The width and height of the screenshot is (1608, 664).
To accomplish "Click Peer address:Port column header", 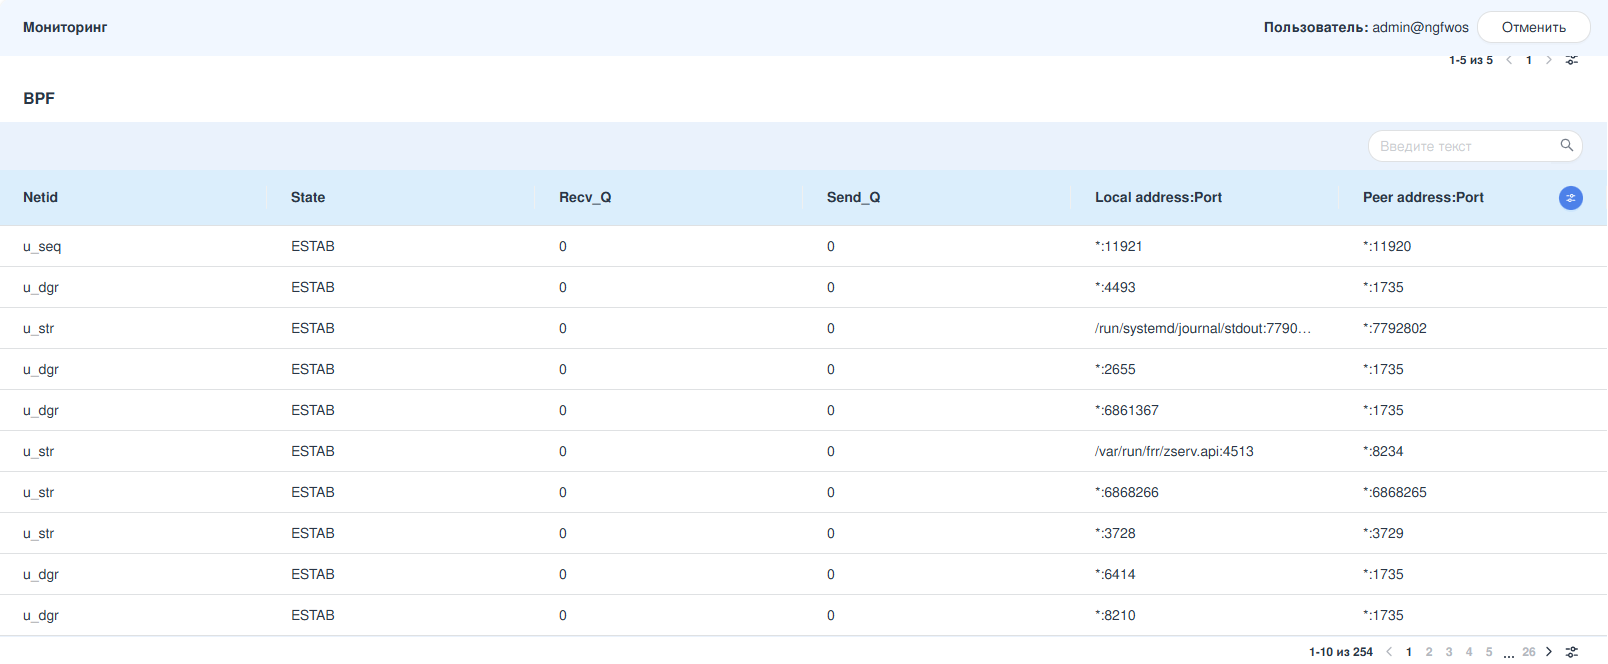I will [1423, 197].
